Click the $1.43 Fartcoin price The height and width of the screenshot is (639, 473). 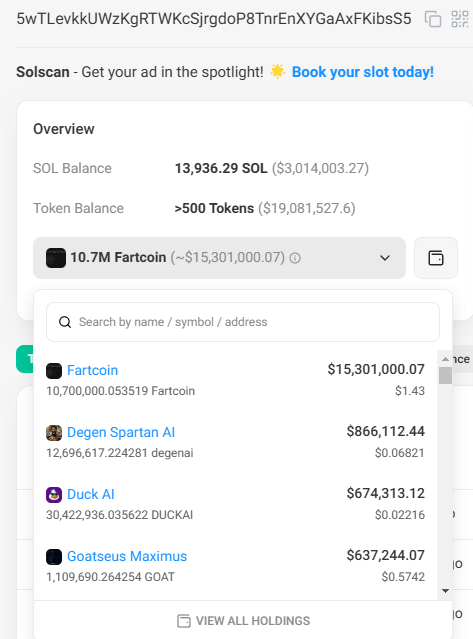[410, 391]
